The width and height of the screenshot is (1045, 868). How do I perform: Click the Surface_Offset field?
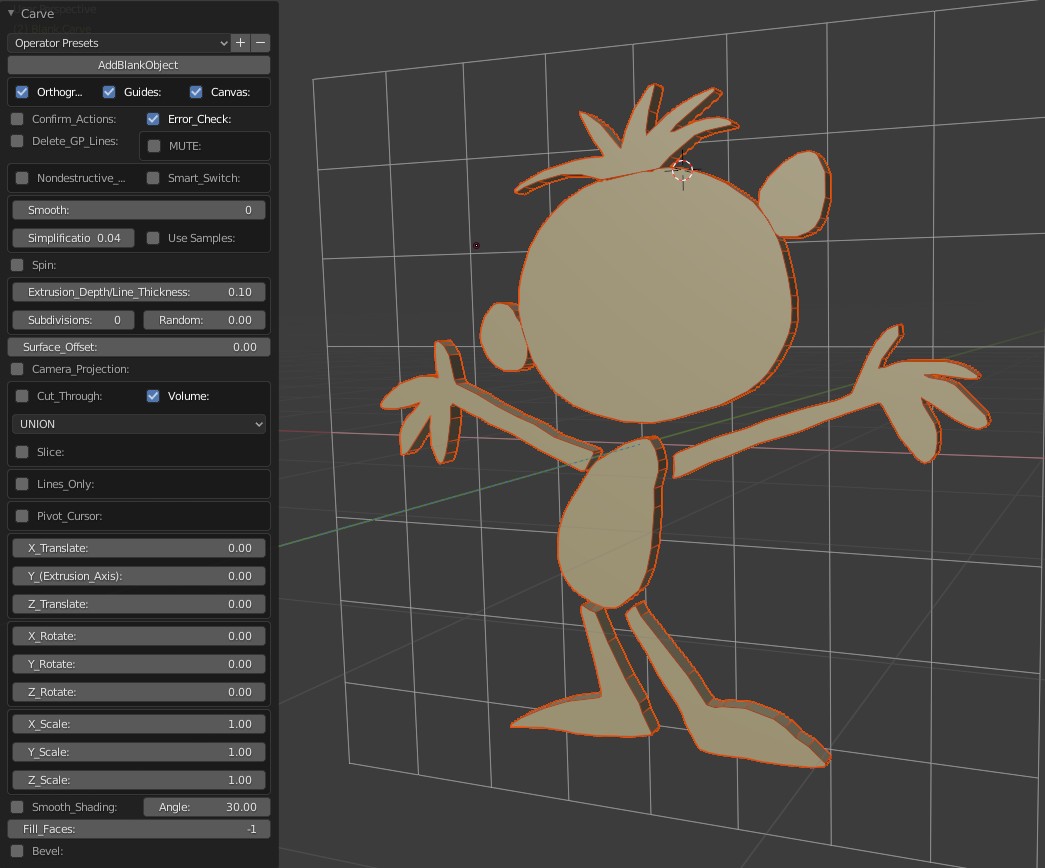[139, 347]
